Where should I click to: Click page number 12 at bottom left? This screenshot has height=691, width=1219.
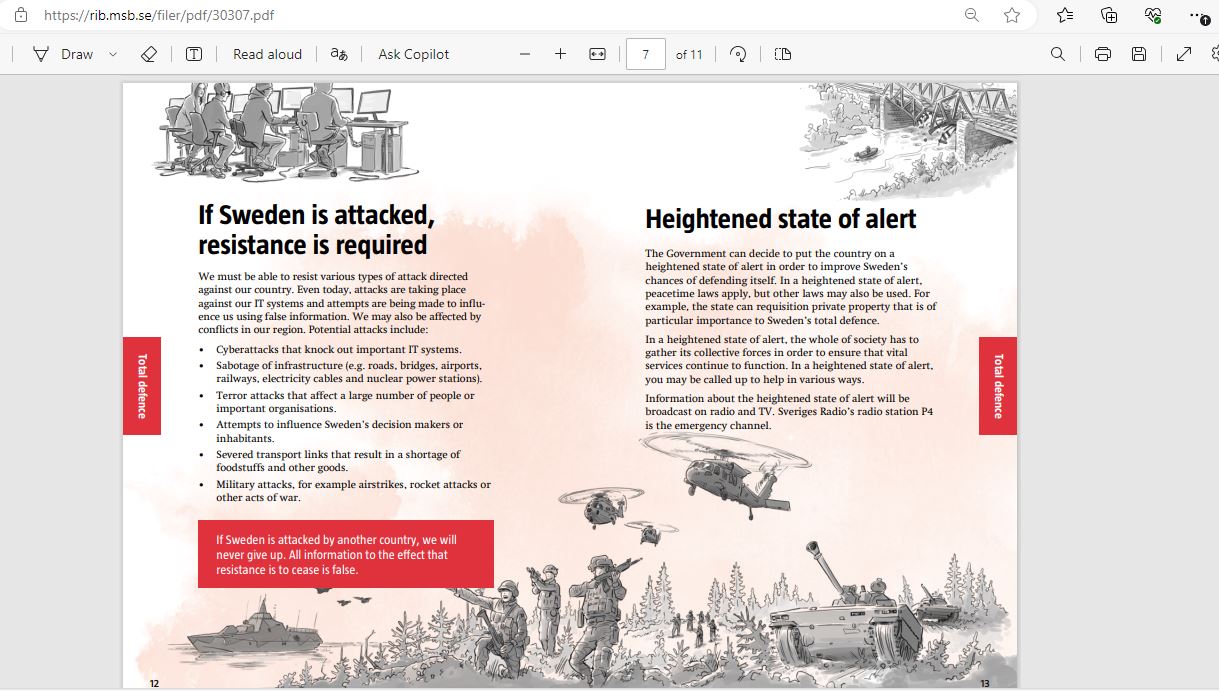click(154, 684)
